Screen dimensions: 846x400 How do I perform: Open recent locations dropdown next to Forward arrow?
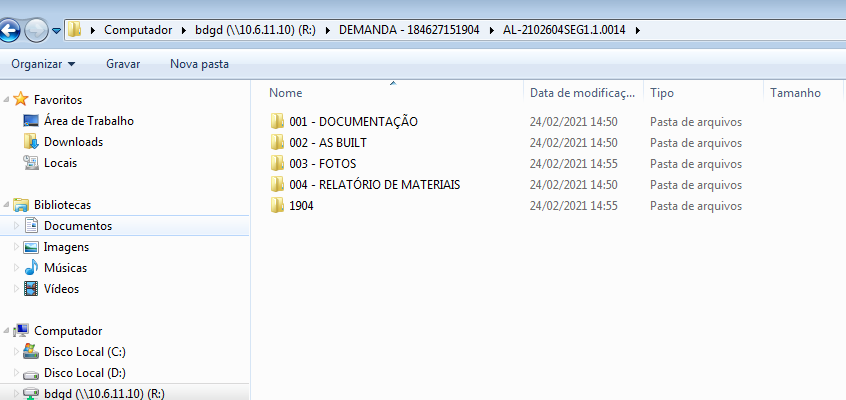[x=56, y=31]
